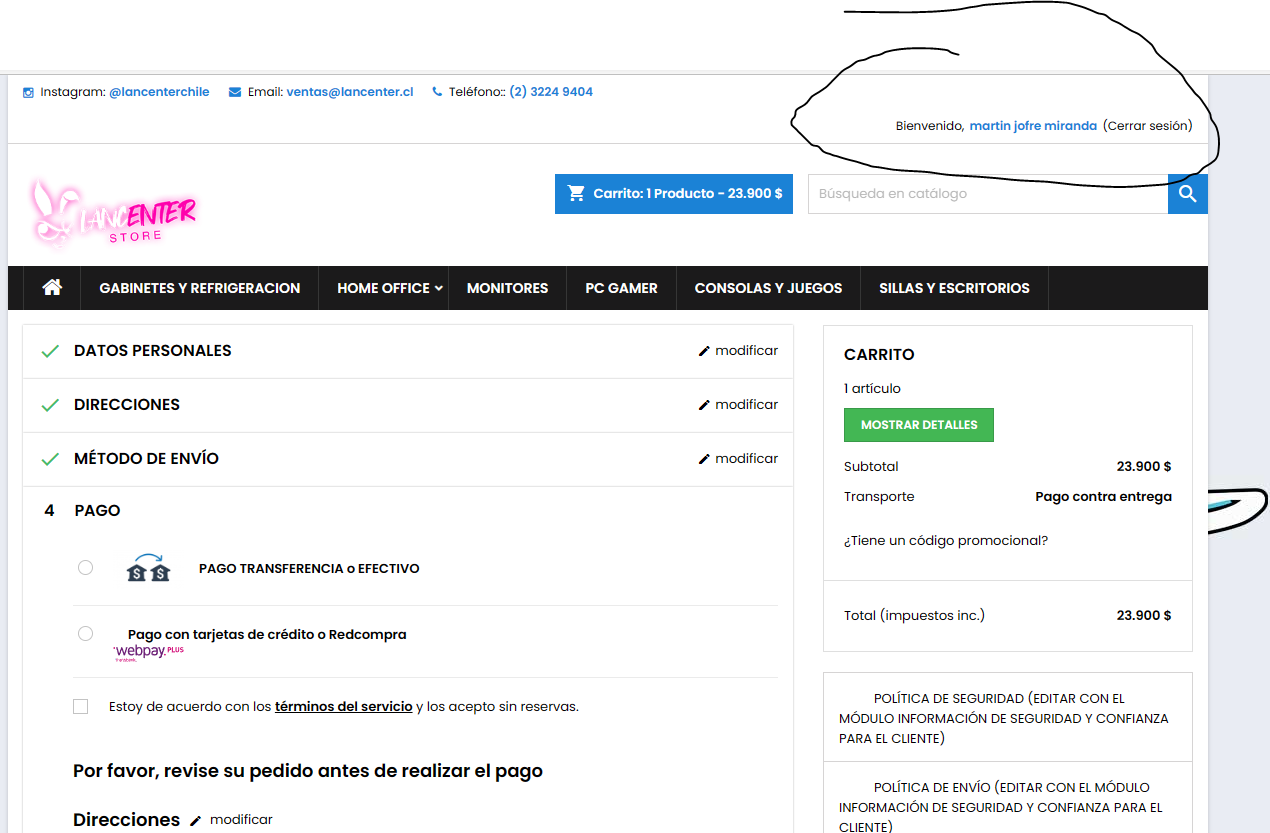This screenshot has width=1270, height=833.
Task: Click the email envelope icon
Action: [x=235, y=92]
